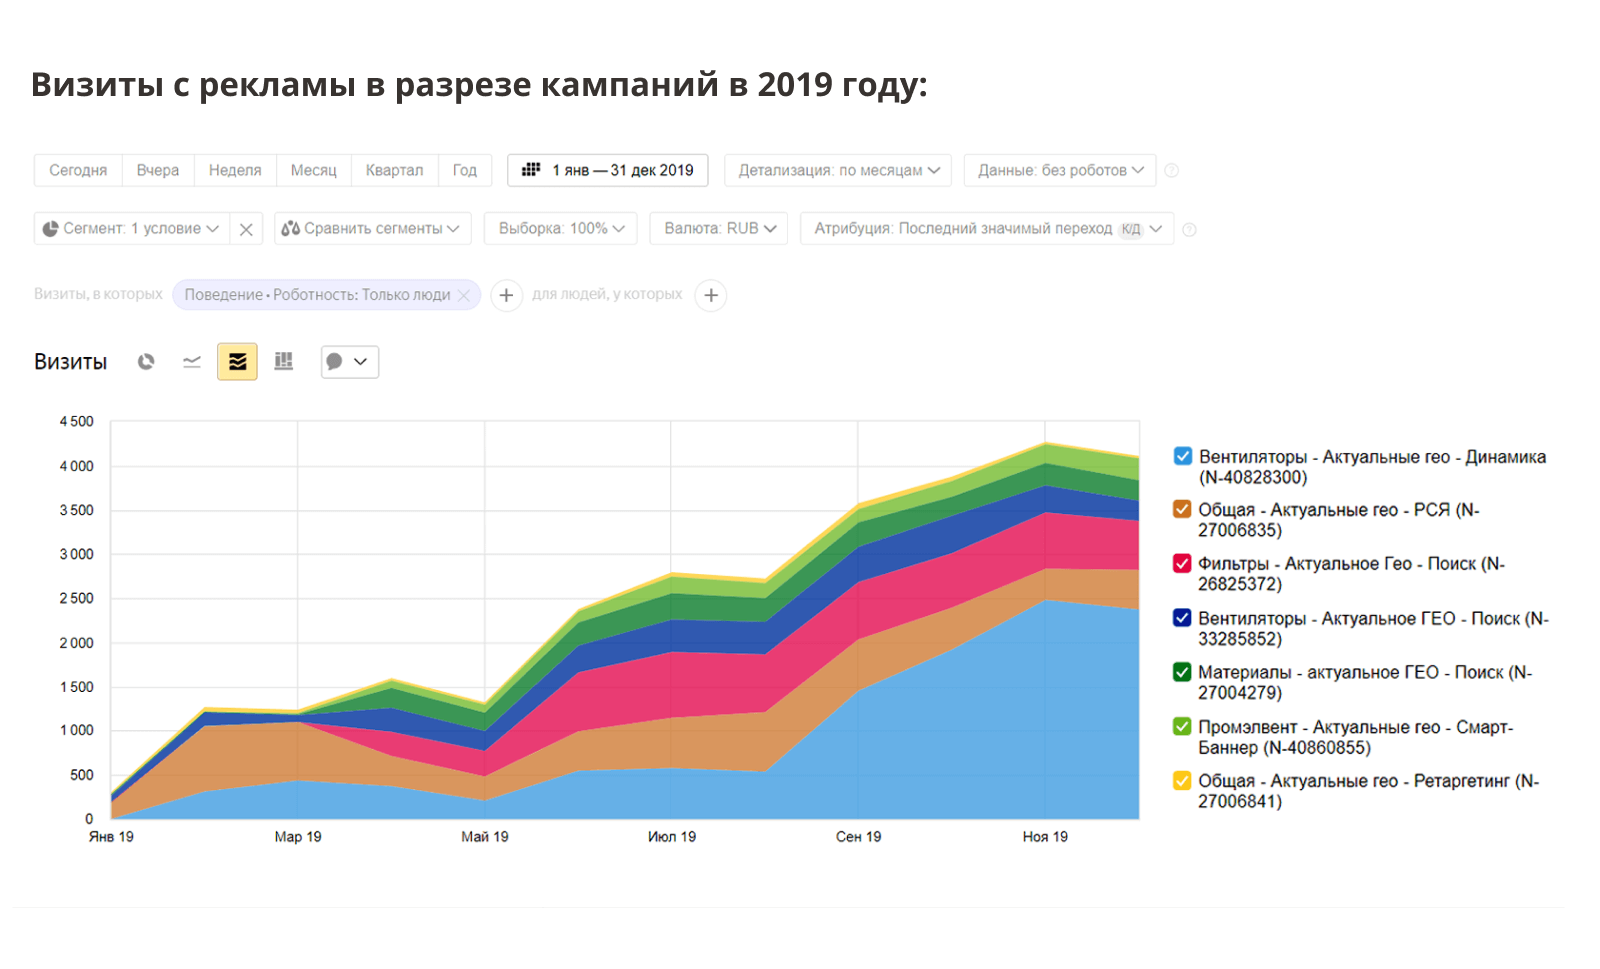Screen dimensions: 1600x969
Task: Uncheck the 'Вентиляторы - Динамика' campaign checkbox
Action: coord(1183,456)
